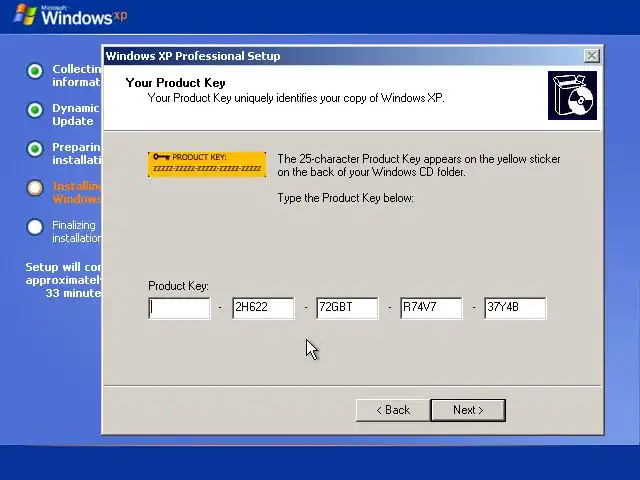640x480 pixels.
Task: Click the 'Type the Product Key below:' text
Action: pos(346,198)
